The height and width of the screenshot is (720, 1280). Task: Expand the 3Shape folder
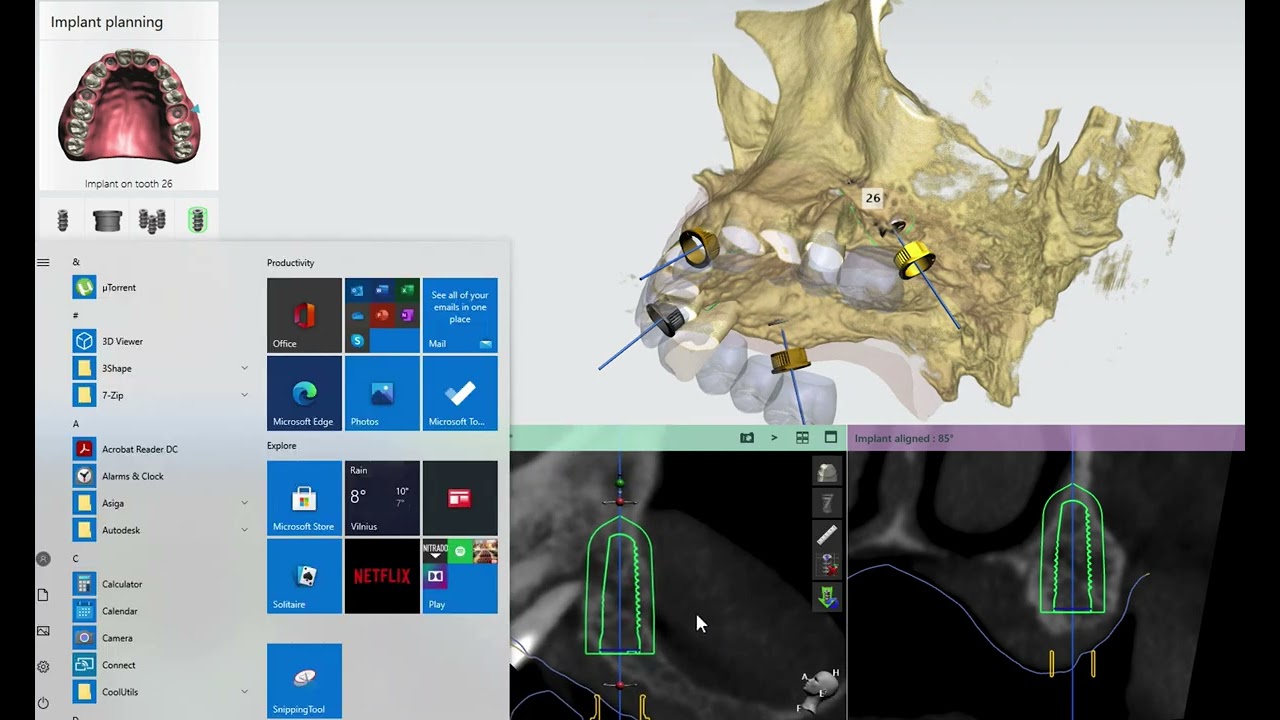160,369
